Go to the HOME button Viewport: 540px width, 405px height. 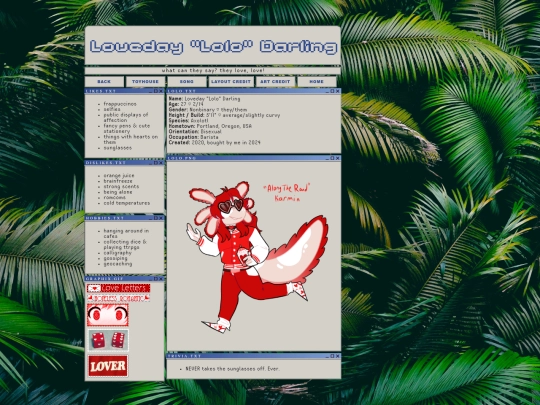(x=316, y=82)
